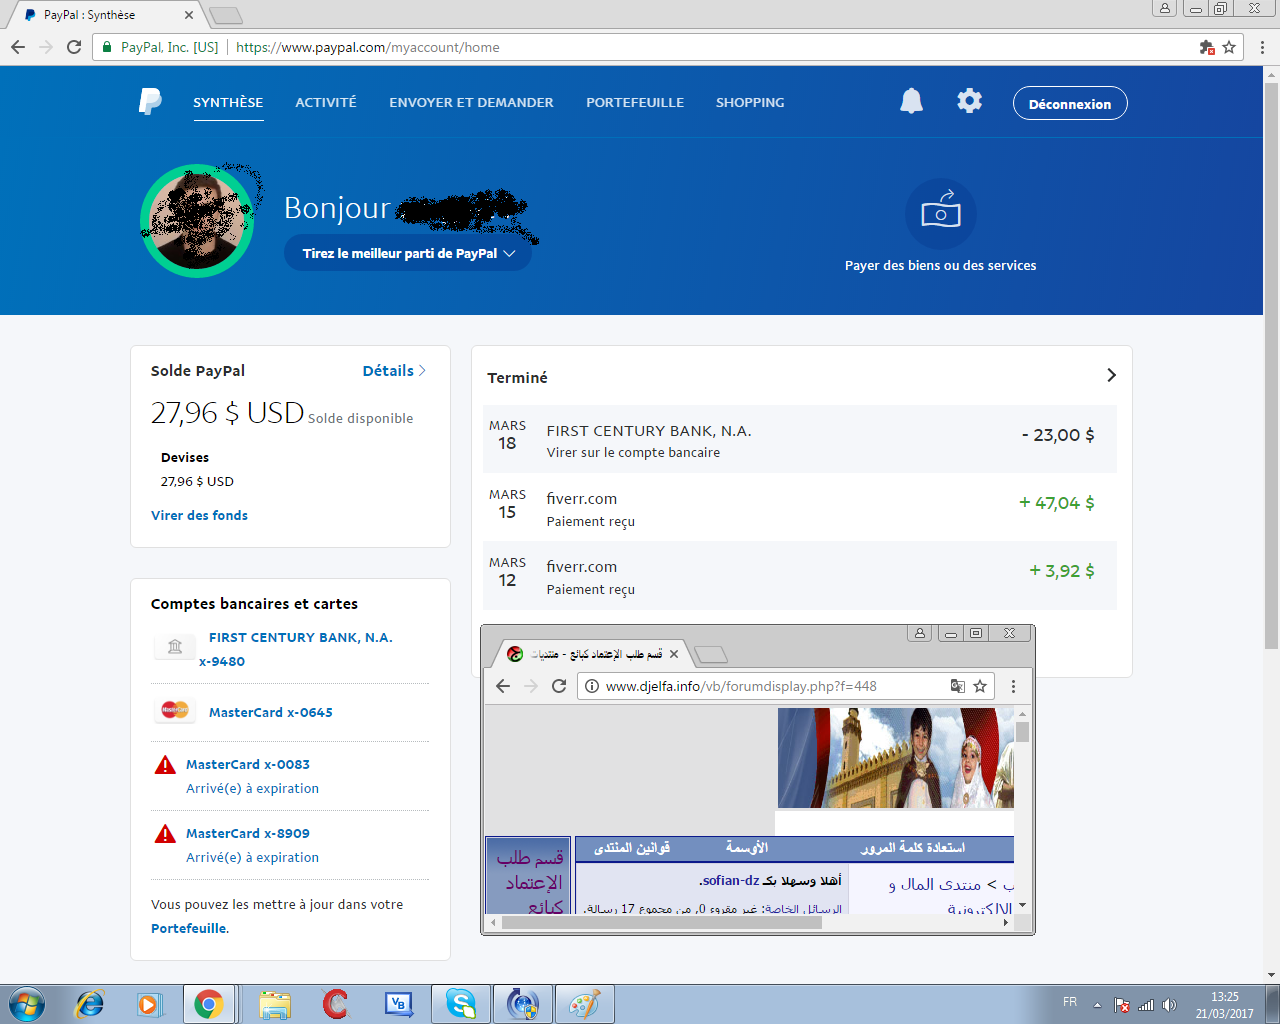Screen dimensions: 1280x1024
Task: Click the 'Virer des fonds' link
Action: [x=199, y=515]
